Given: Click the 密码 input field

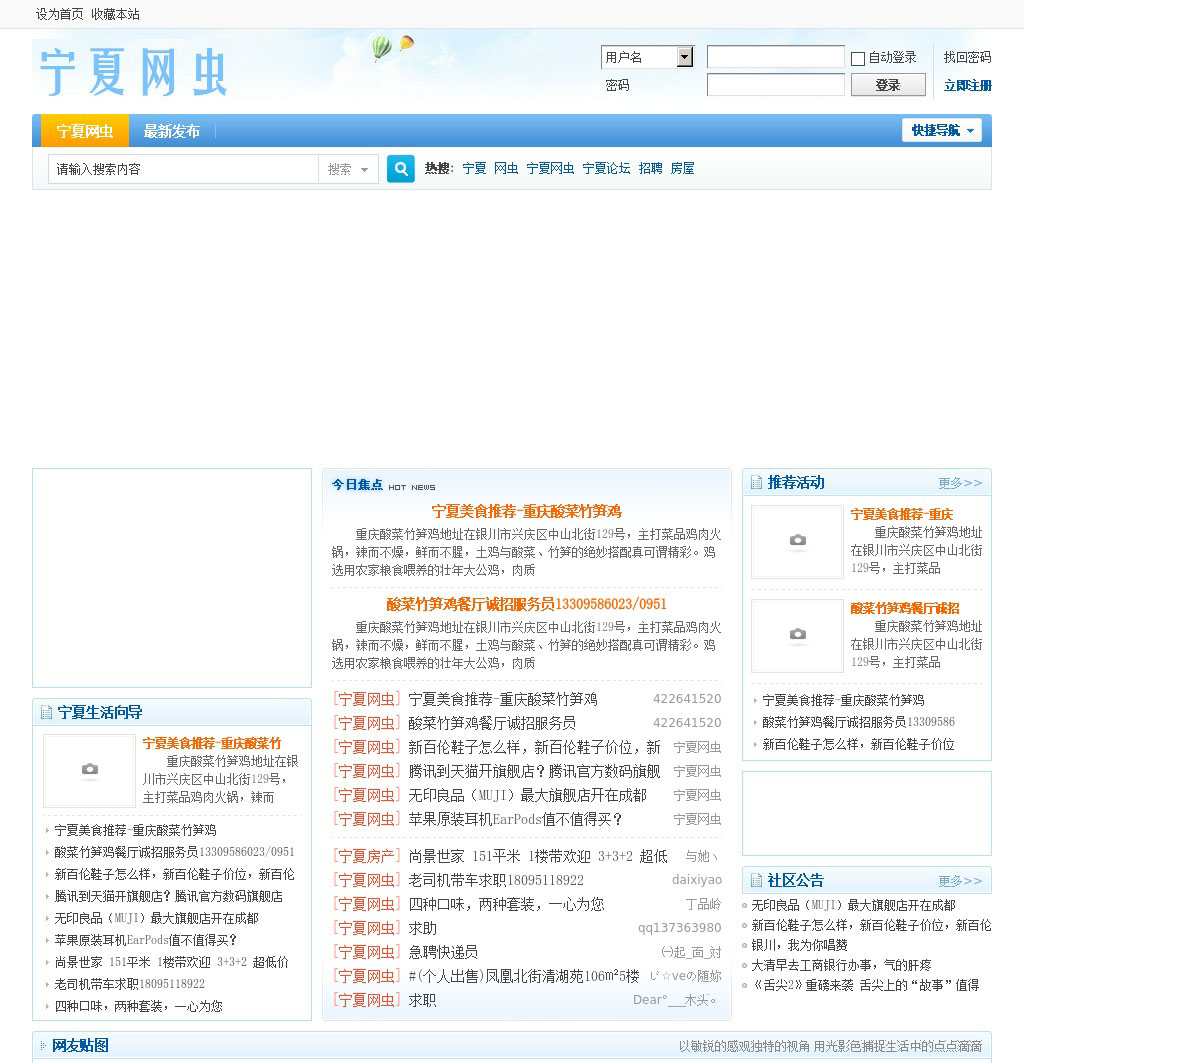Looking at the screenshot, I should tap(775, 85).
